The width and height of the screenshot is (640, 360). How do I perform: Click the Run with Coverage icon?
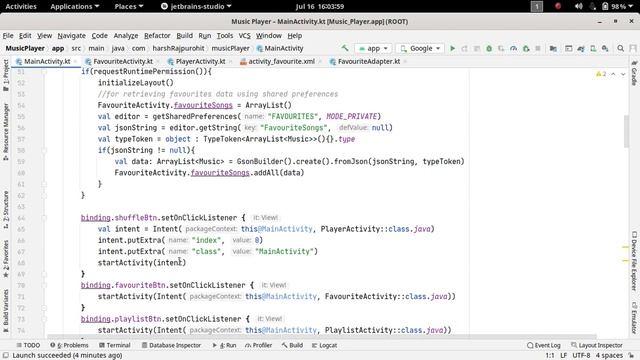(x=501, y=48)
